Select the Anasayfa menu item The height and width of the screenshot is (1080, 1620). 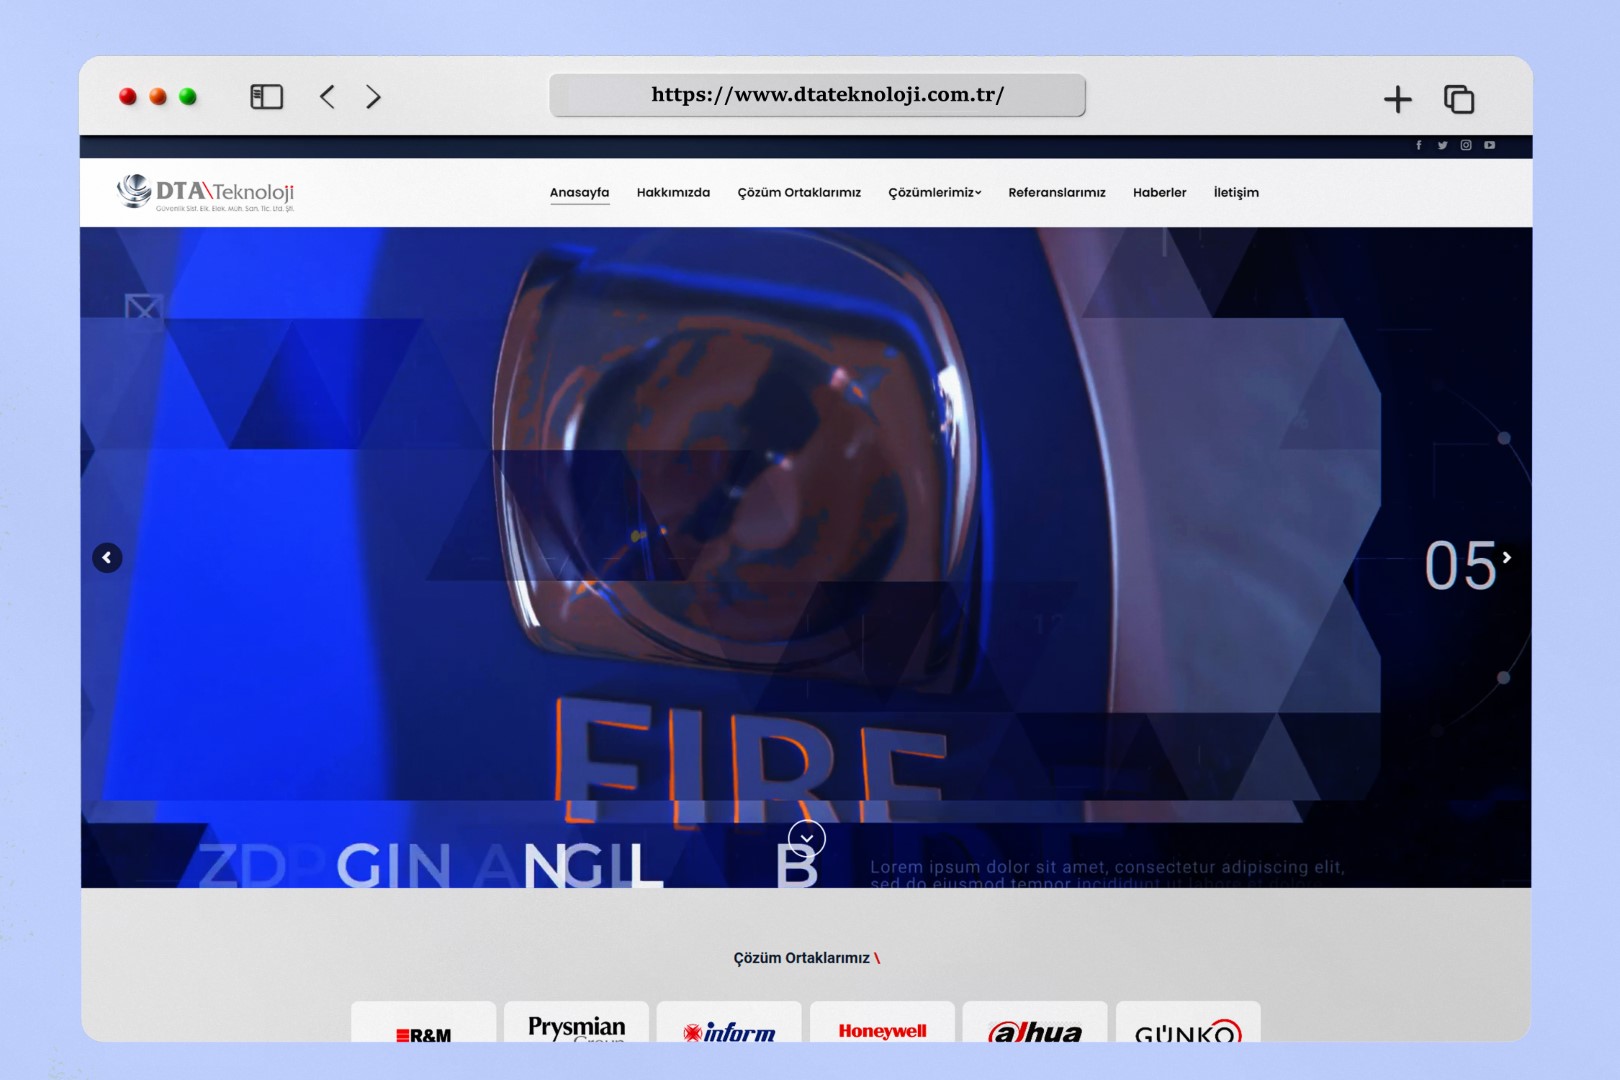579,193
